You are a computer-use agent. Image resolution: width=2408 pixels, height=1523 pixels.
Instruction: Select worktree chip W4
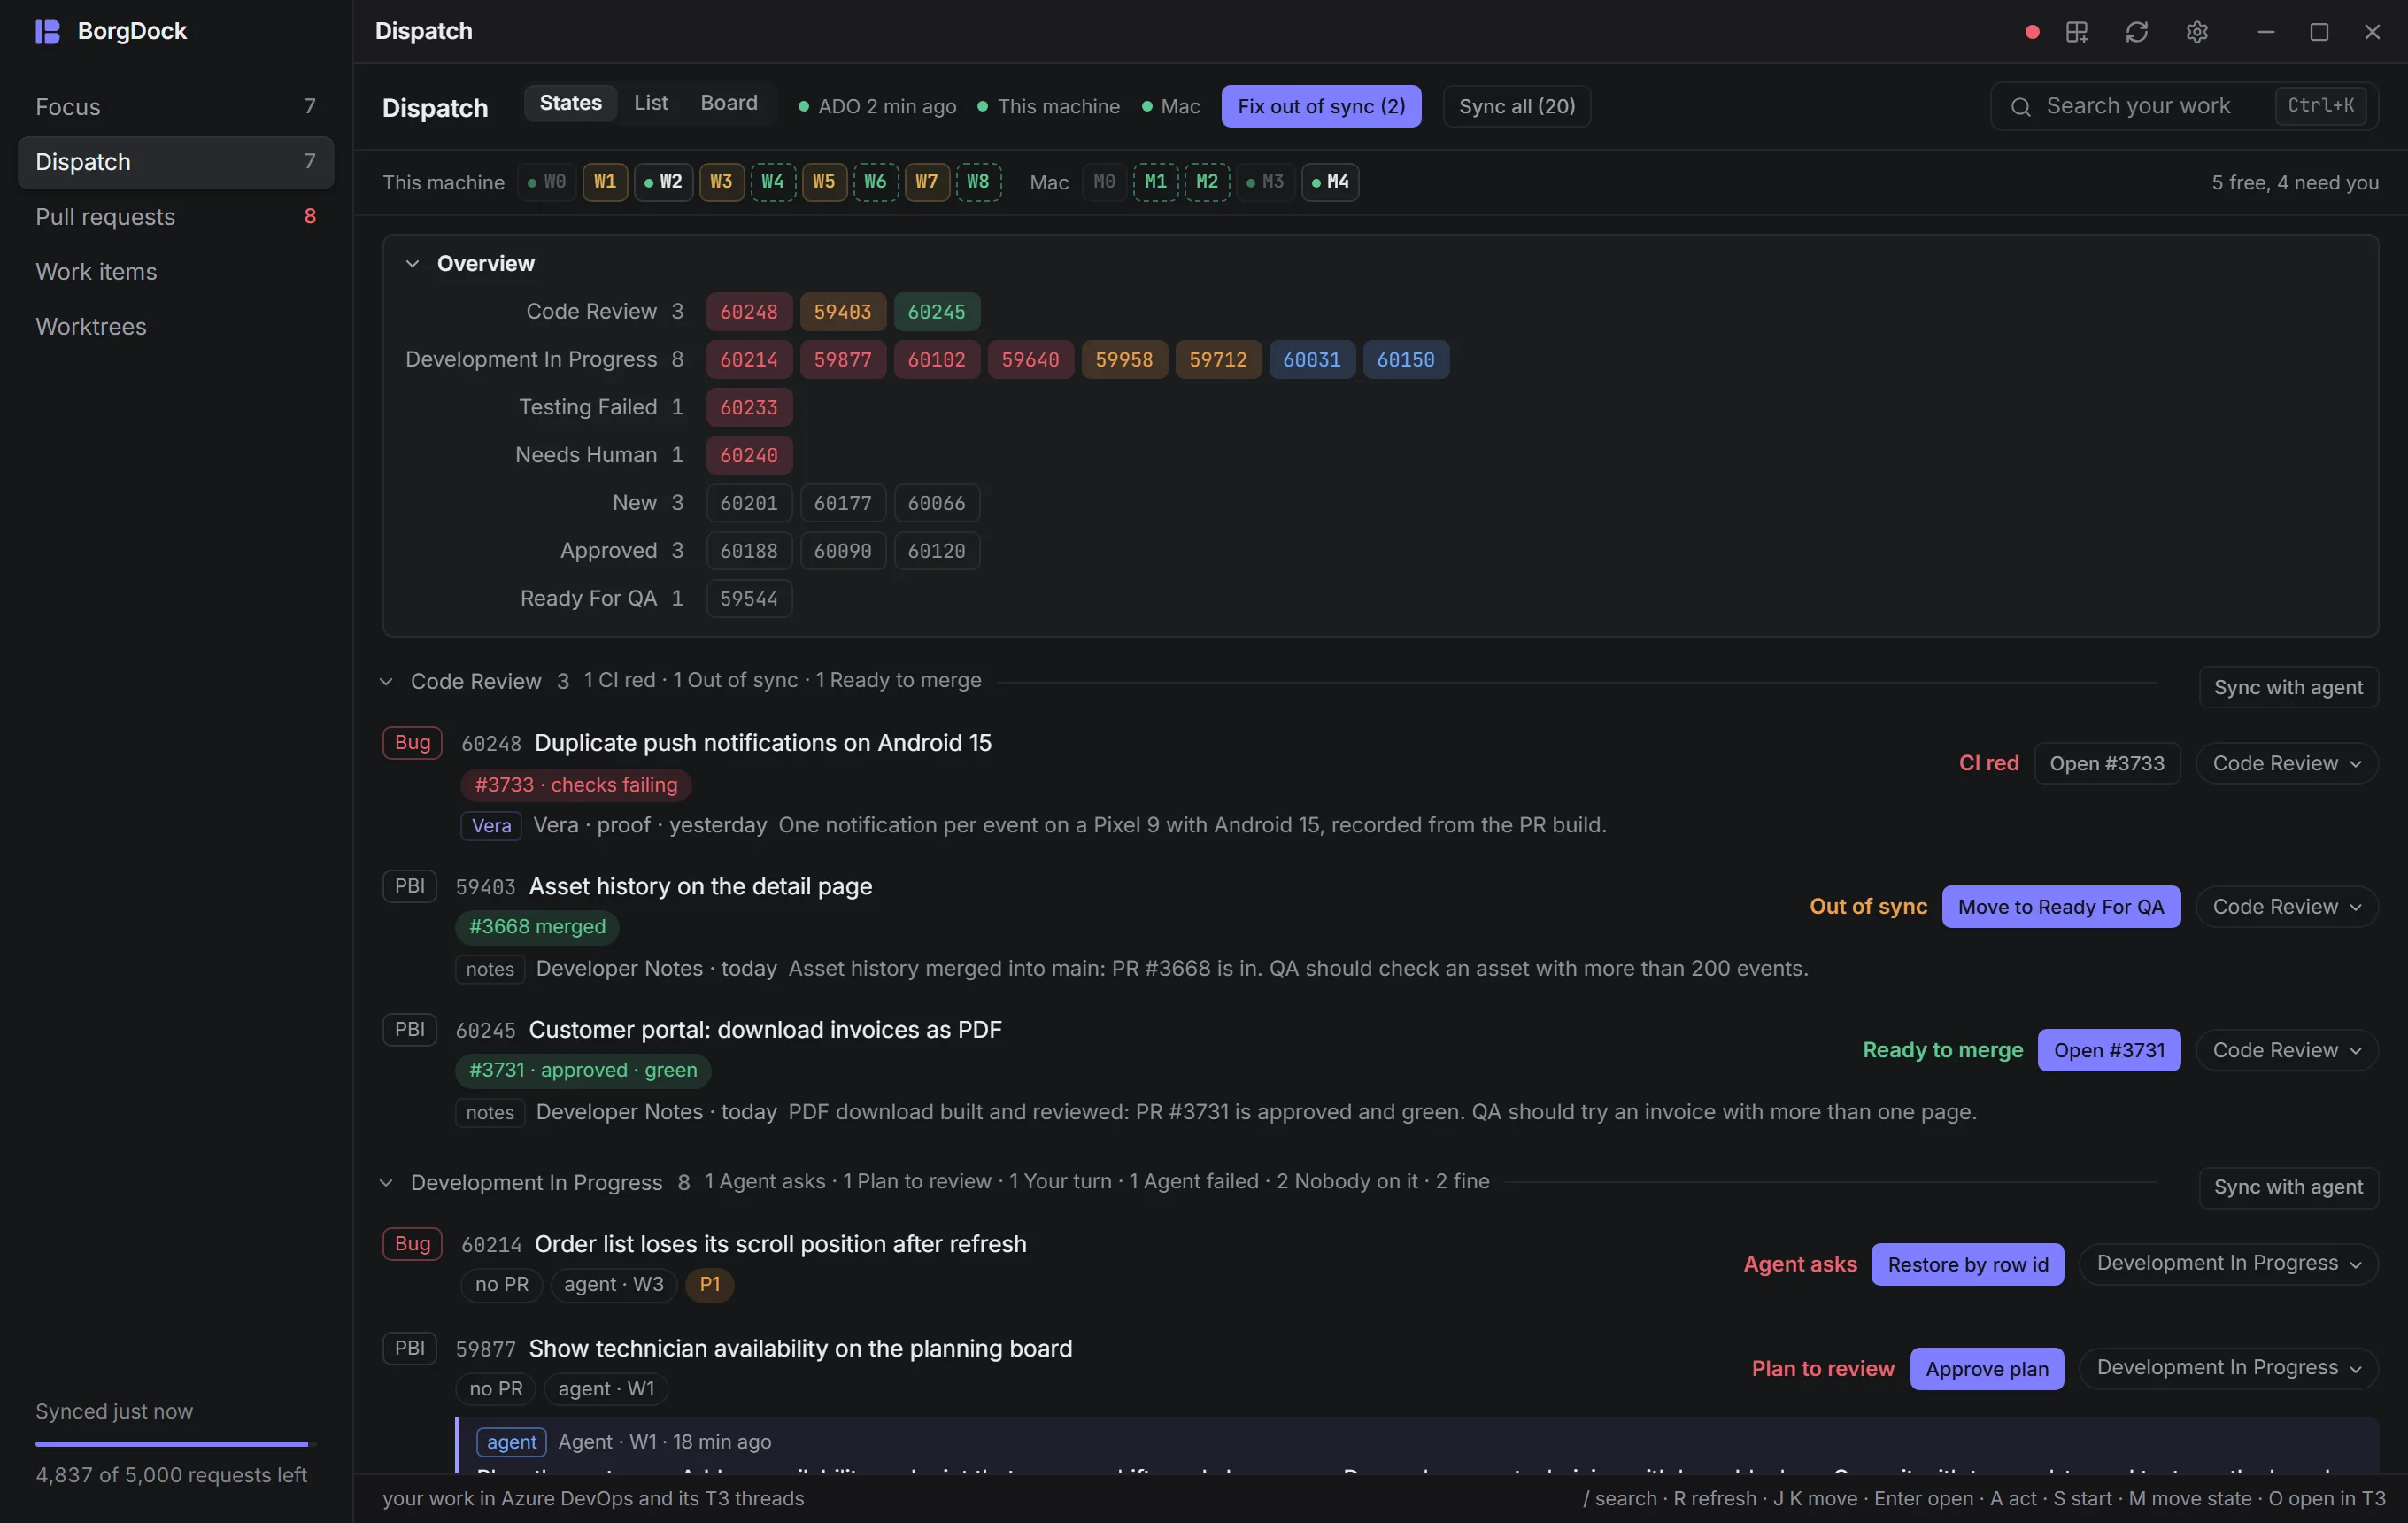tap(773, 182)
